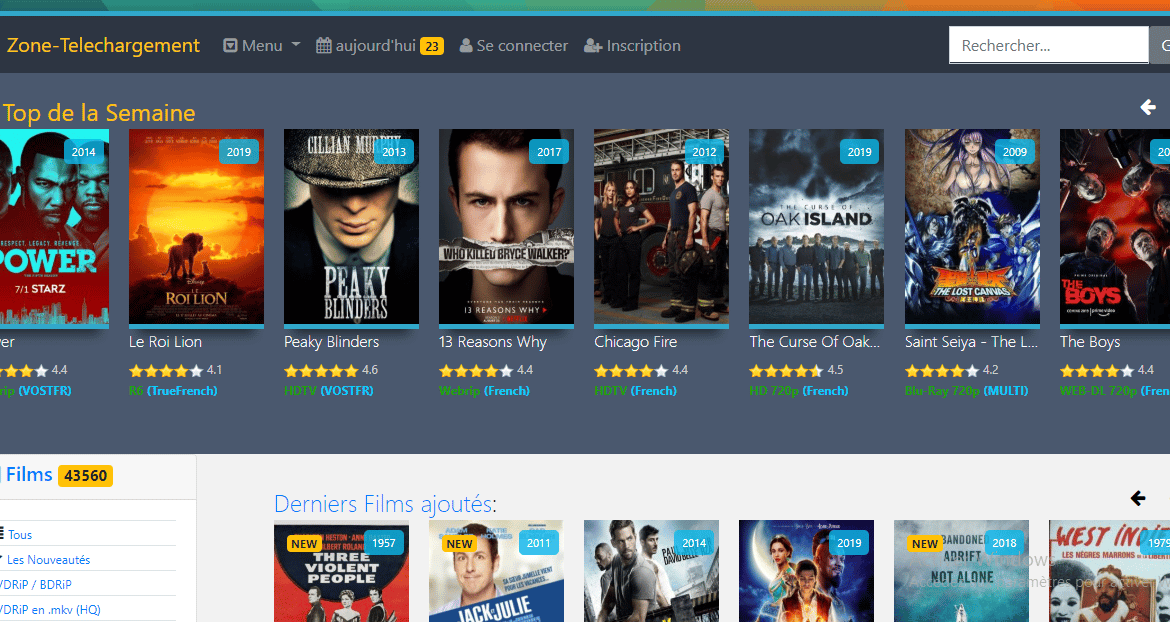Open the West Indies poster
Image resolution: width=1170 pixels, height=622 pixels.
tap(1110, 571)
